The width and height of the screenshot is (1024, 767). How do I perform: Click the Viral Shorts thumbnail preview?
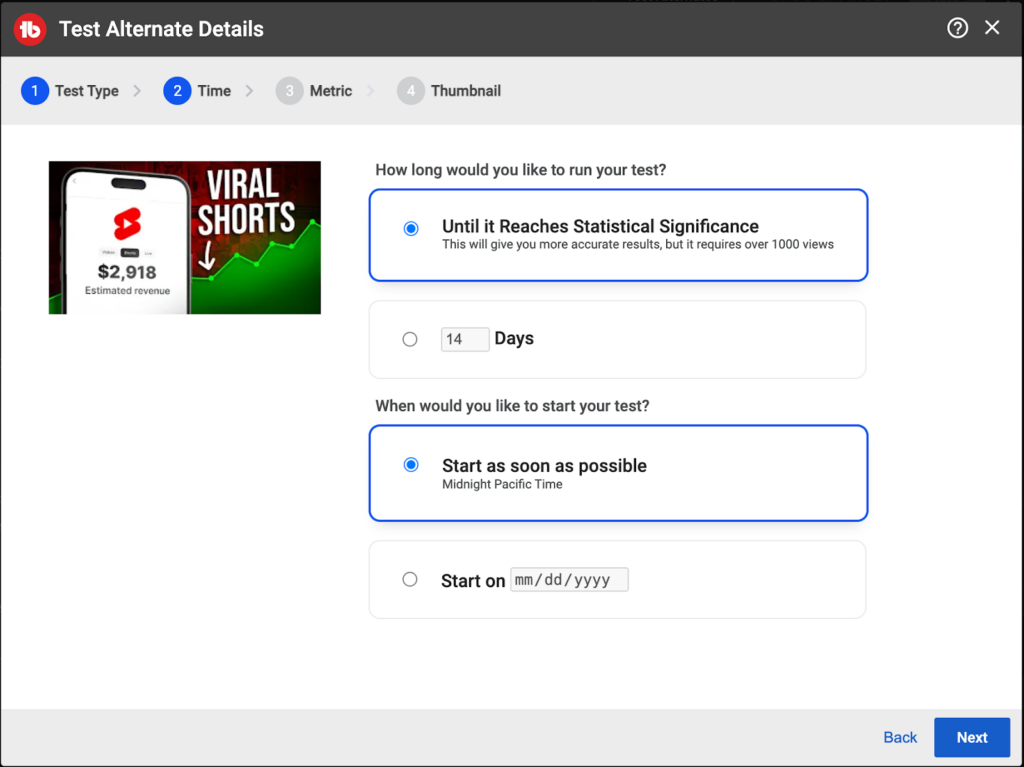[x=185, y=238]
